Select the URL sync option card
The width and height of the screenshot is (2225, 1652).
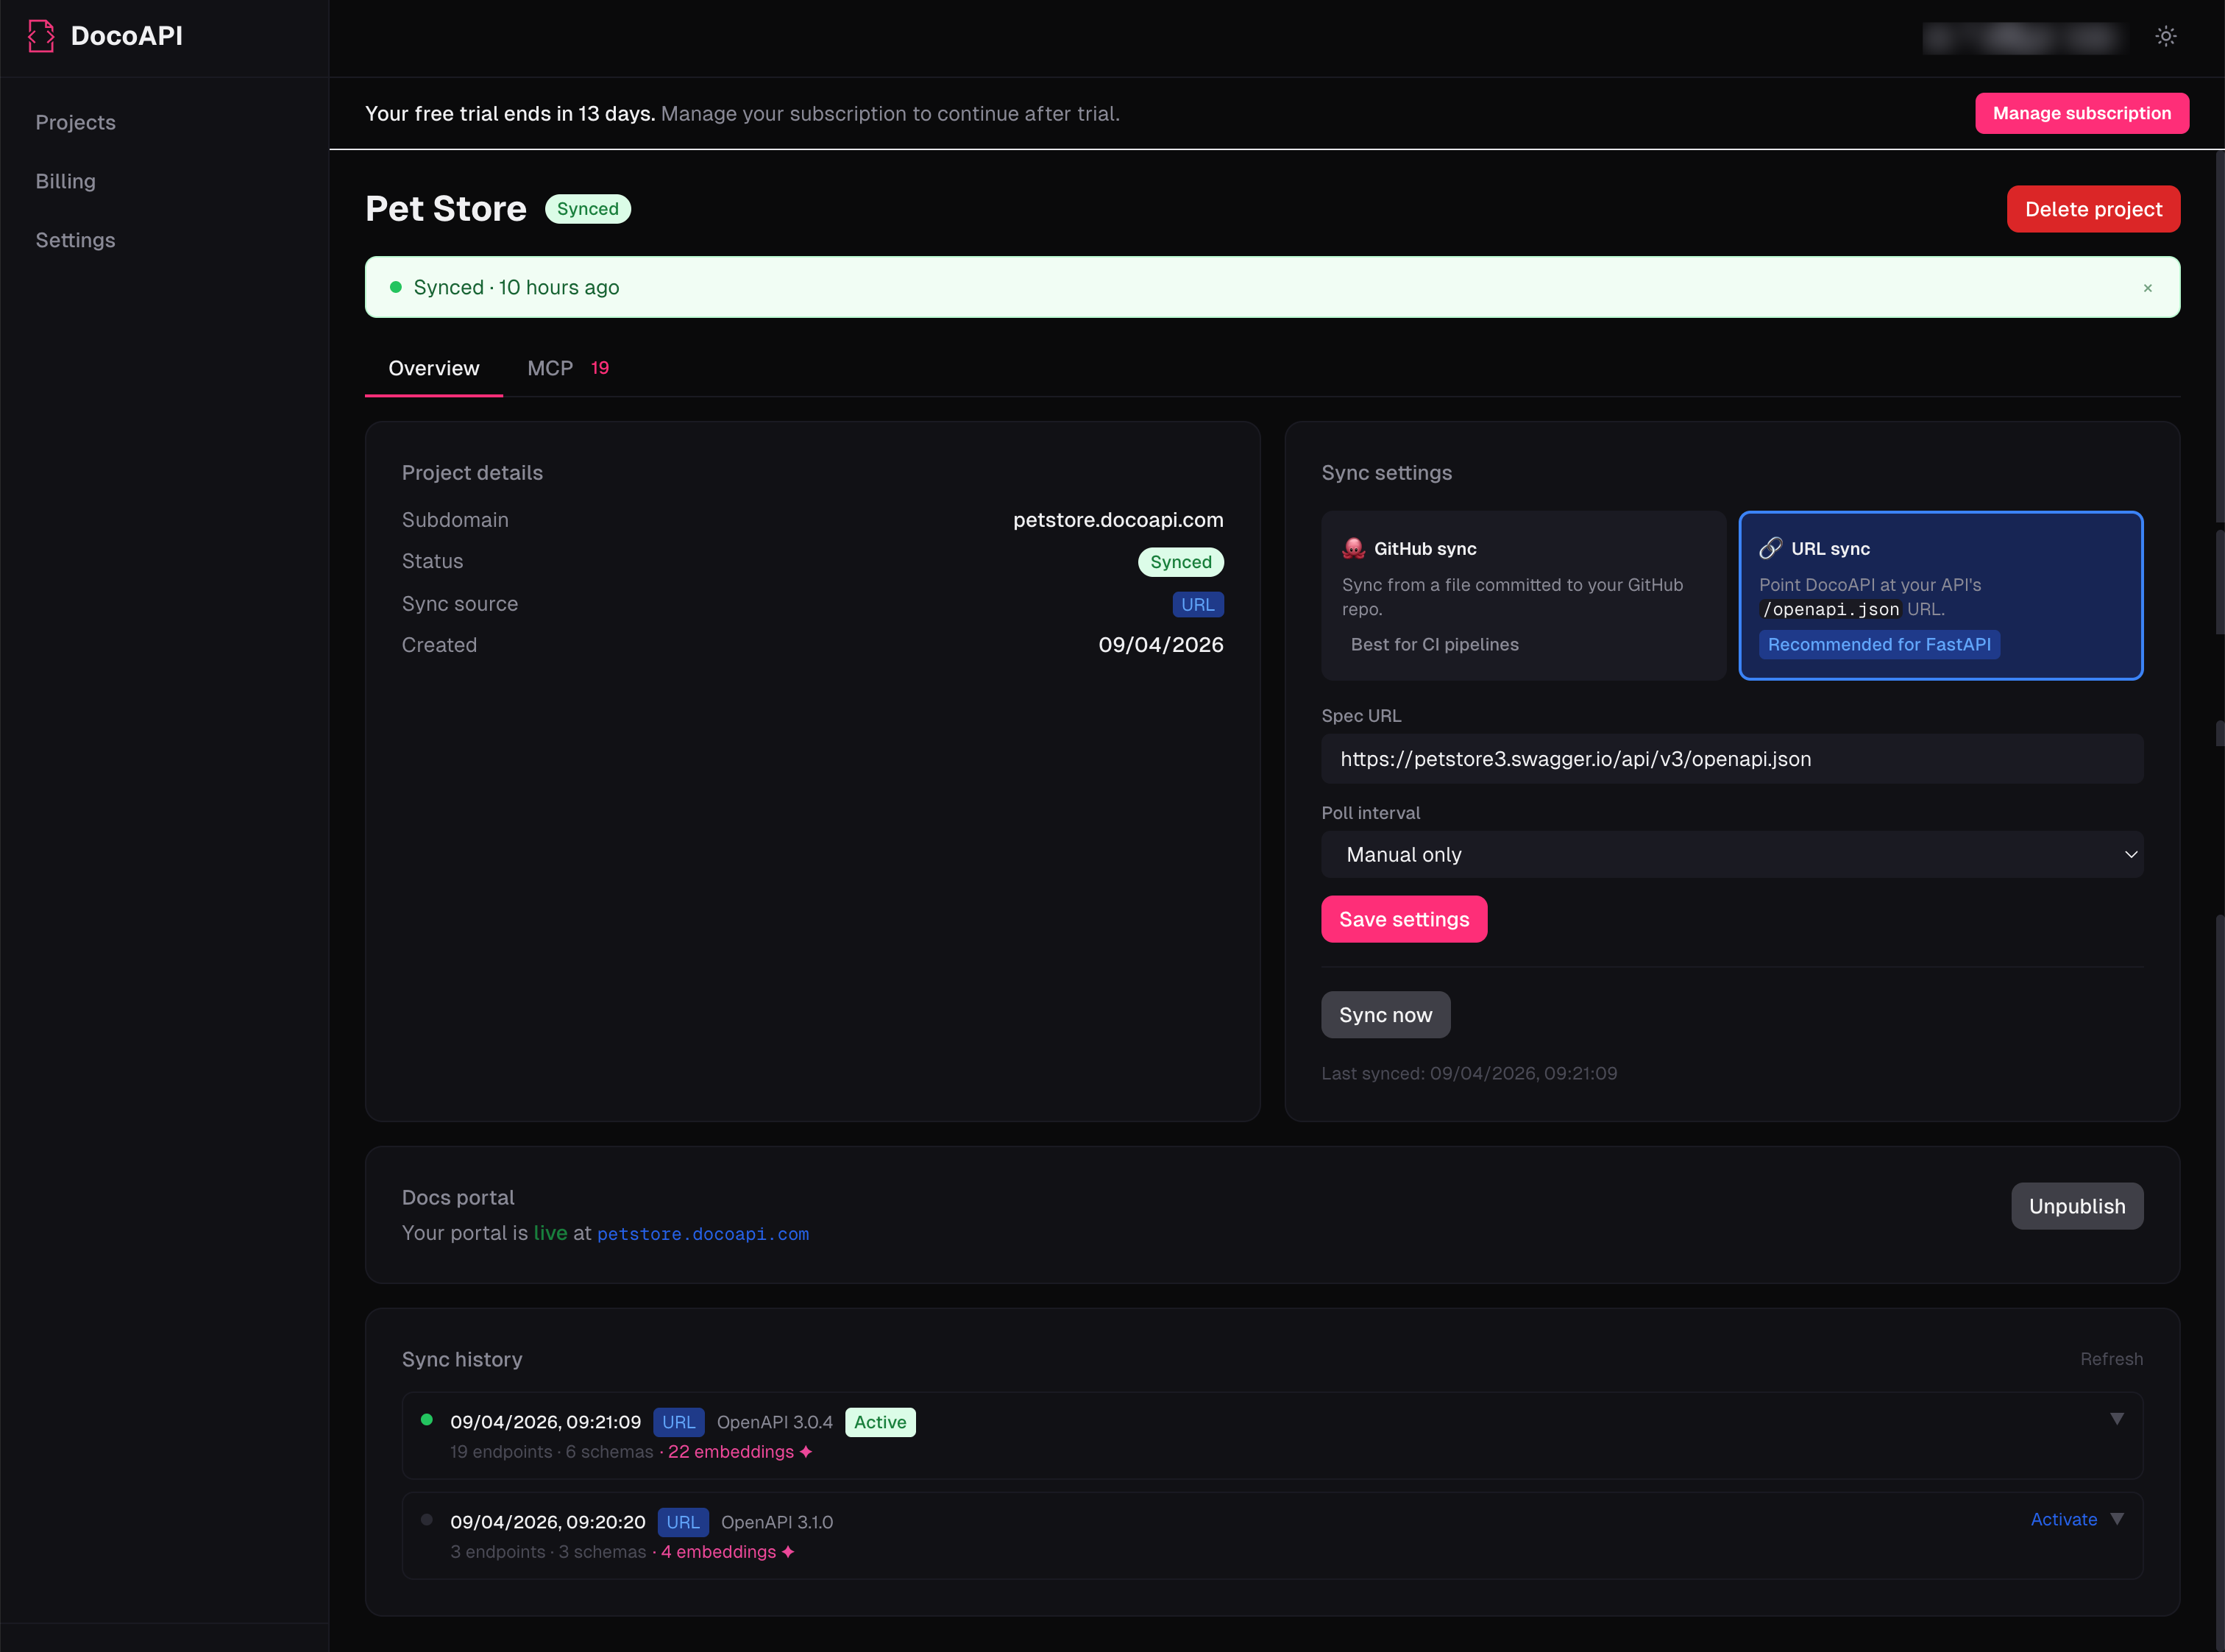coord(1940,596)
